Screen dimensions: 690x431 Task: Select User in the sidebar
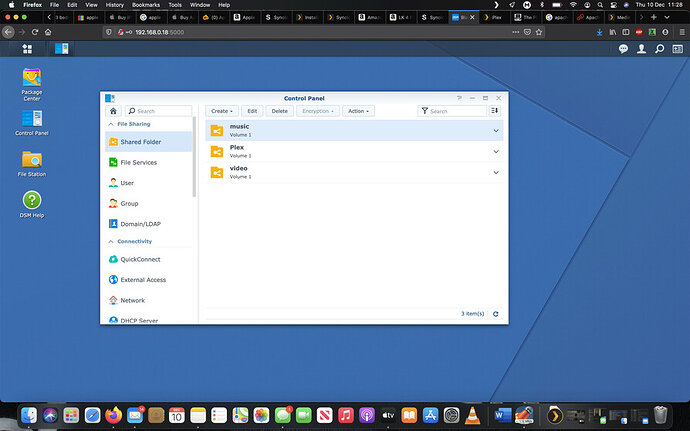149,183
